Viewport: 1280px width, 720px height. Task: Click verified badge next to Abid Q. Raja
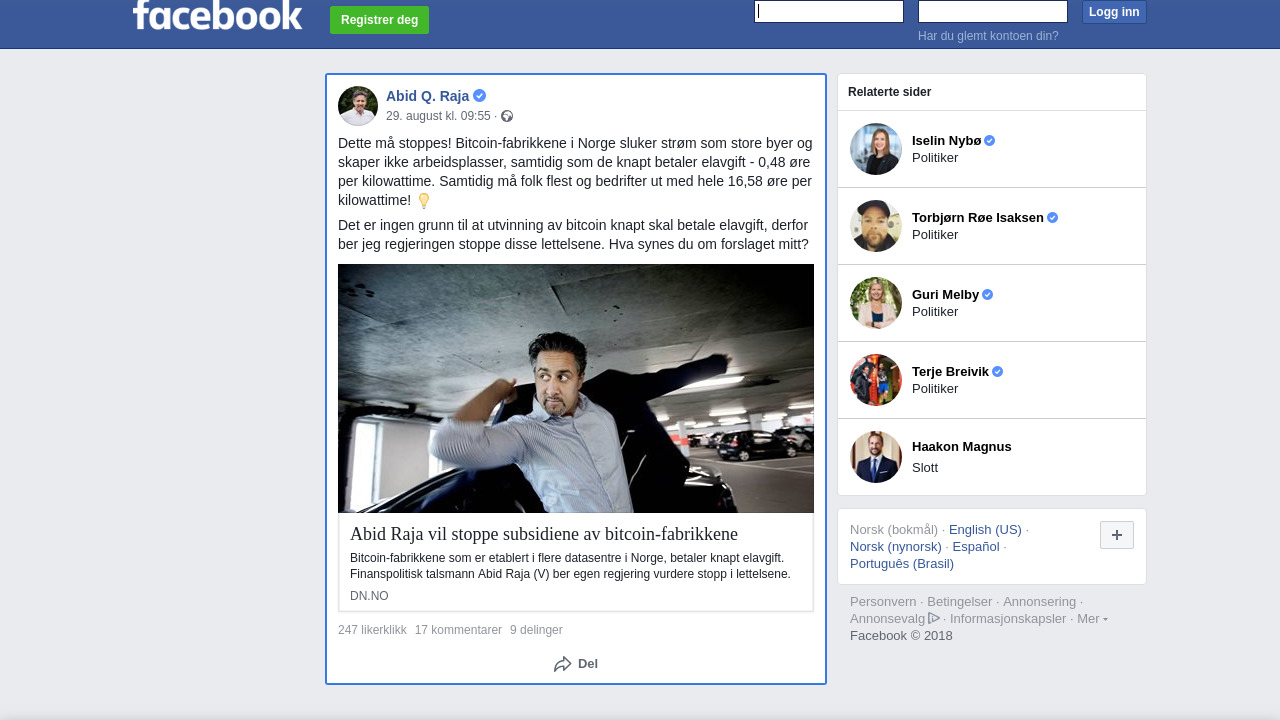480,96
